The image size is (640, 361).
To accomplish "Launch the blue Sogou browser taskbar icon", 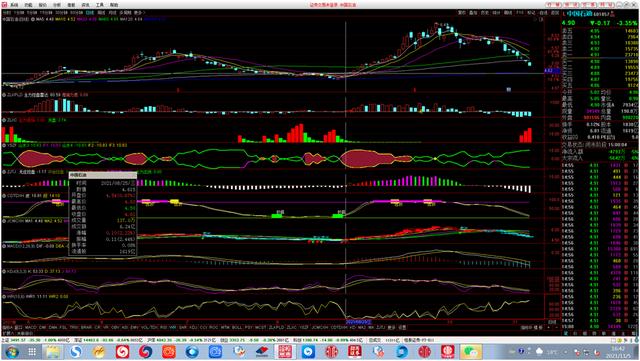I will tap(76, 352).
